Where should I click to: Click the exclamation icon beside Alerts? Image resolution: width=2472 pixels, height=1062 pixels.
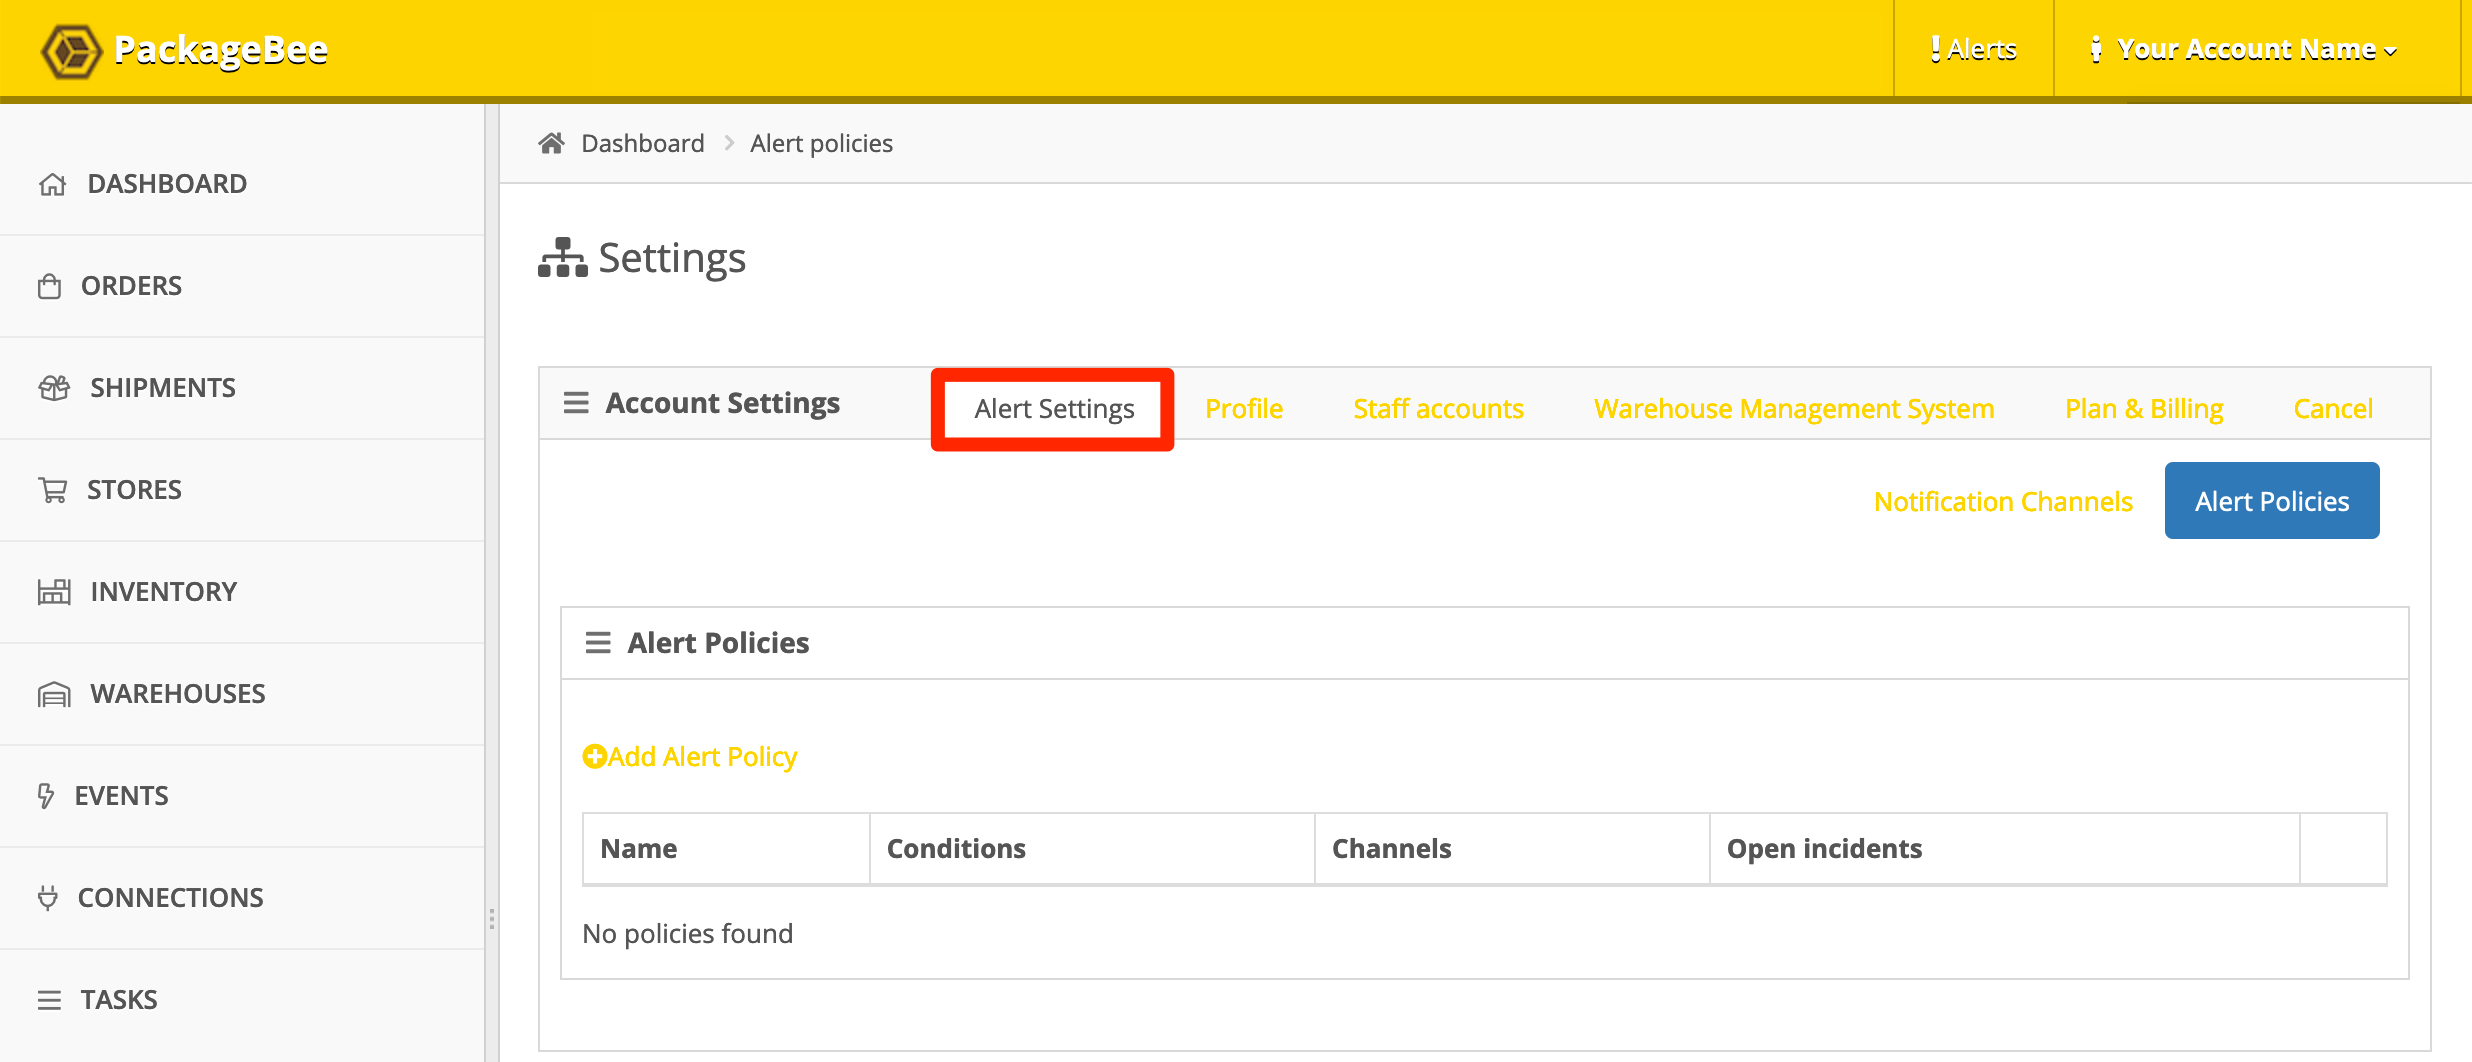tap(1936, 49)
